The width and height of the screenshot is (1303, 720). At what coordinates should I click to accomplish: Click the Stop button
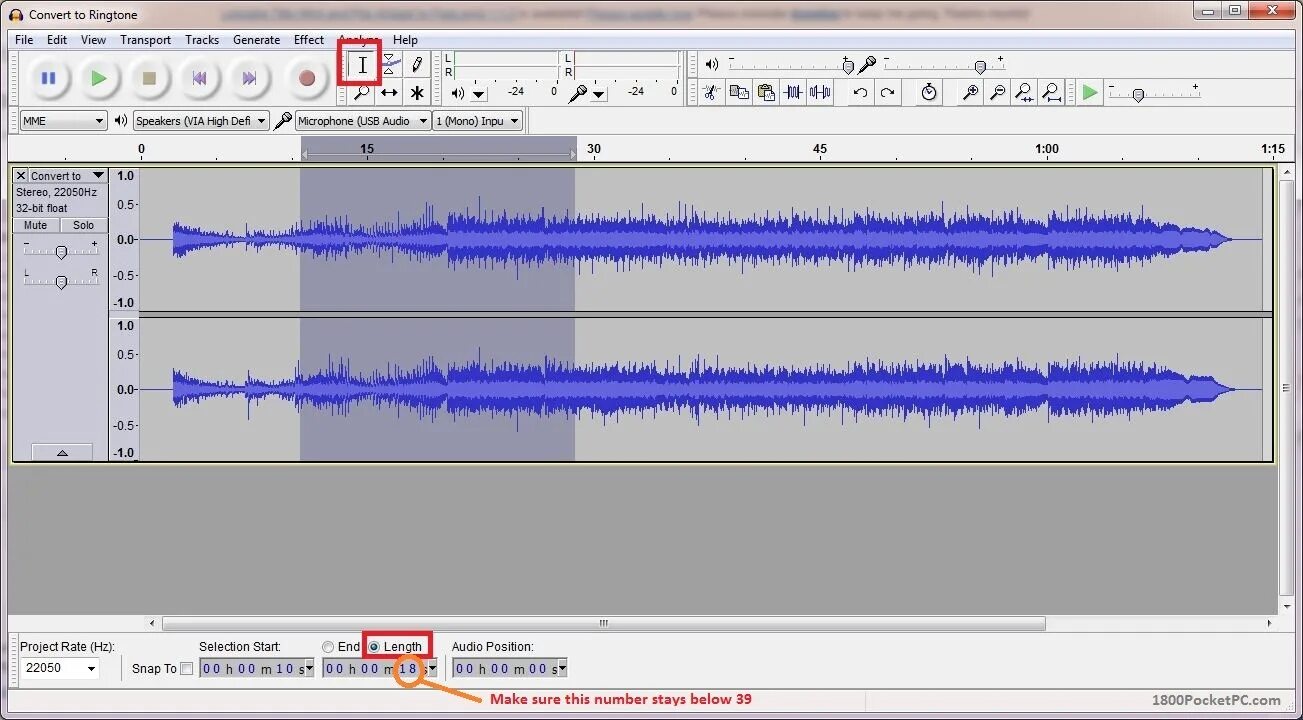(x=149, y=78)
